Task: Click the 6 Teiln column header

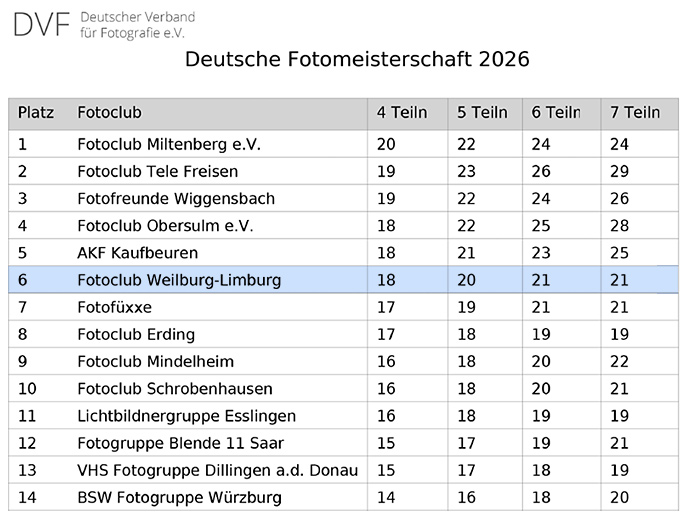Action: (556, 112)
